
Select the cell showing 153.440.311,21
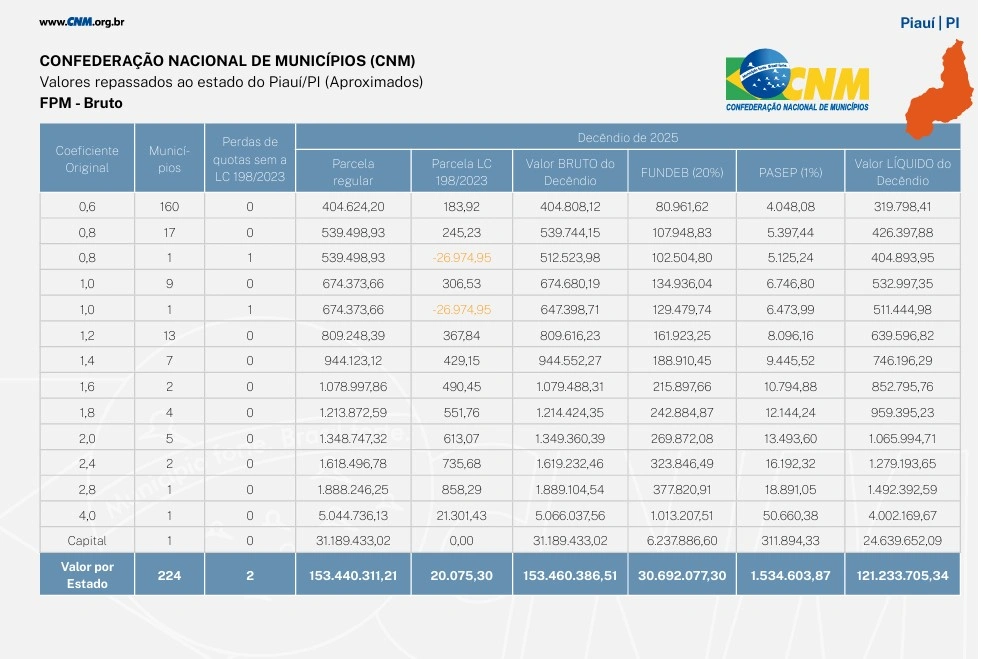[353, 574]
